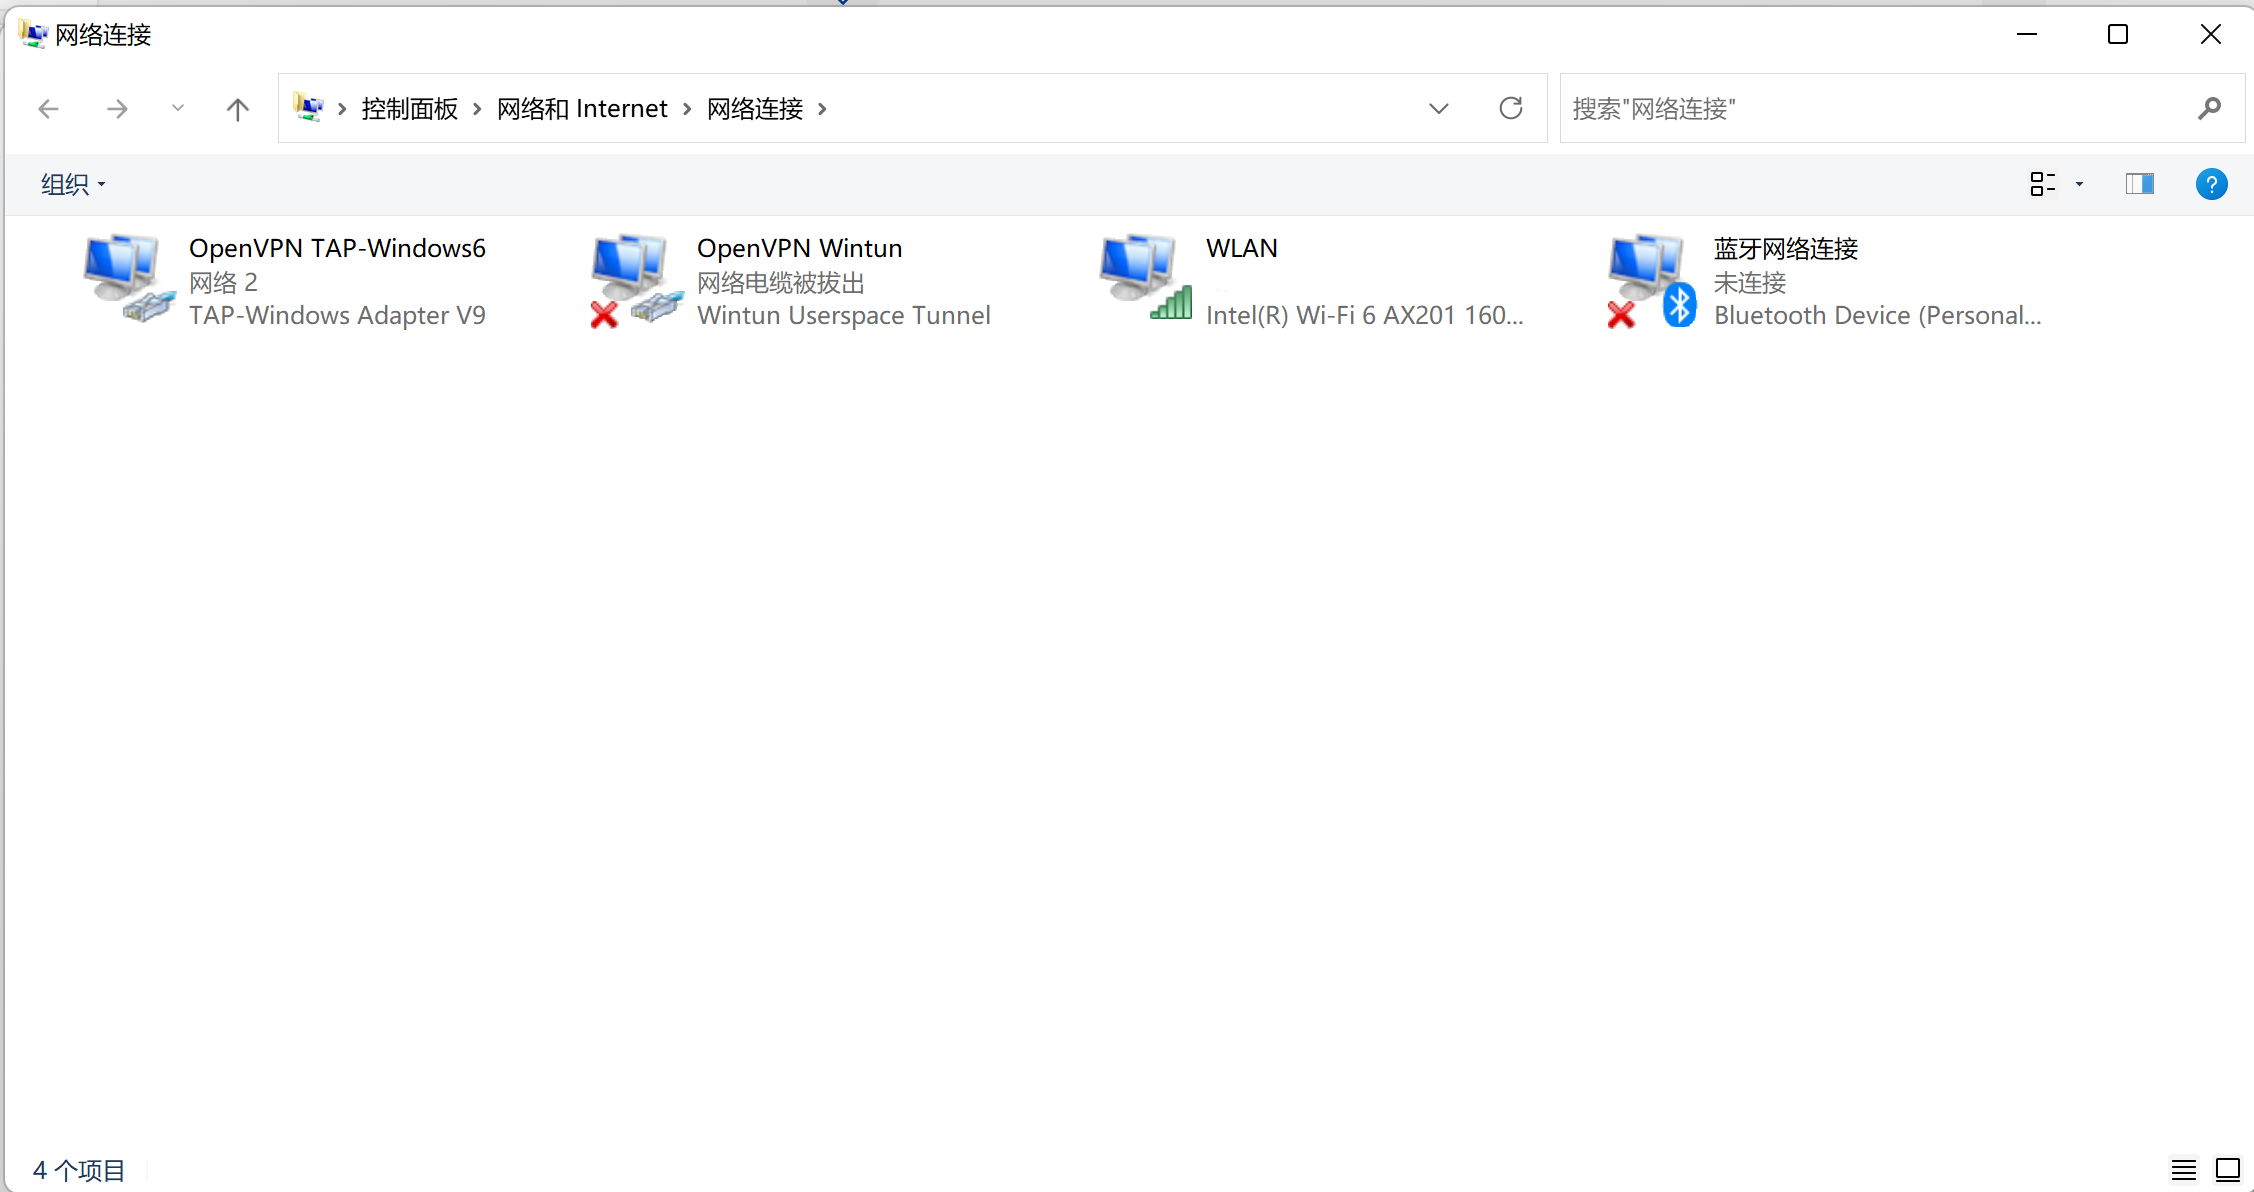Open help with question mark icon
2254x1192 pixels.
[x=2212, y=184]
